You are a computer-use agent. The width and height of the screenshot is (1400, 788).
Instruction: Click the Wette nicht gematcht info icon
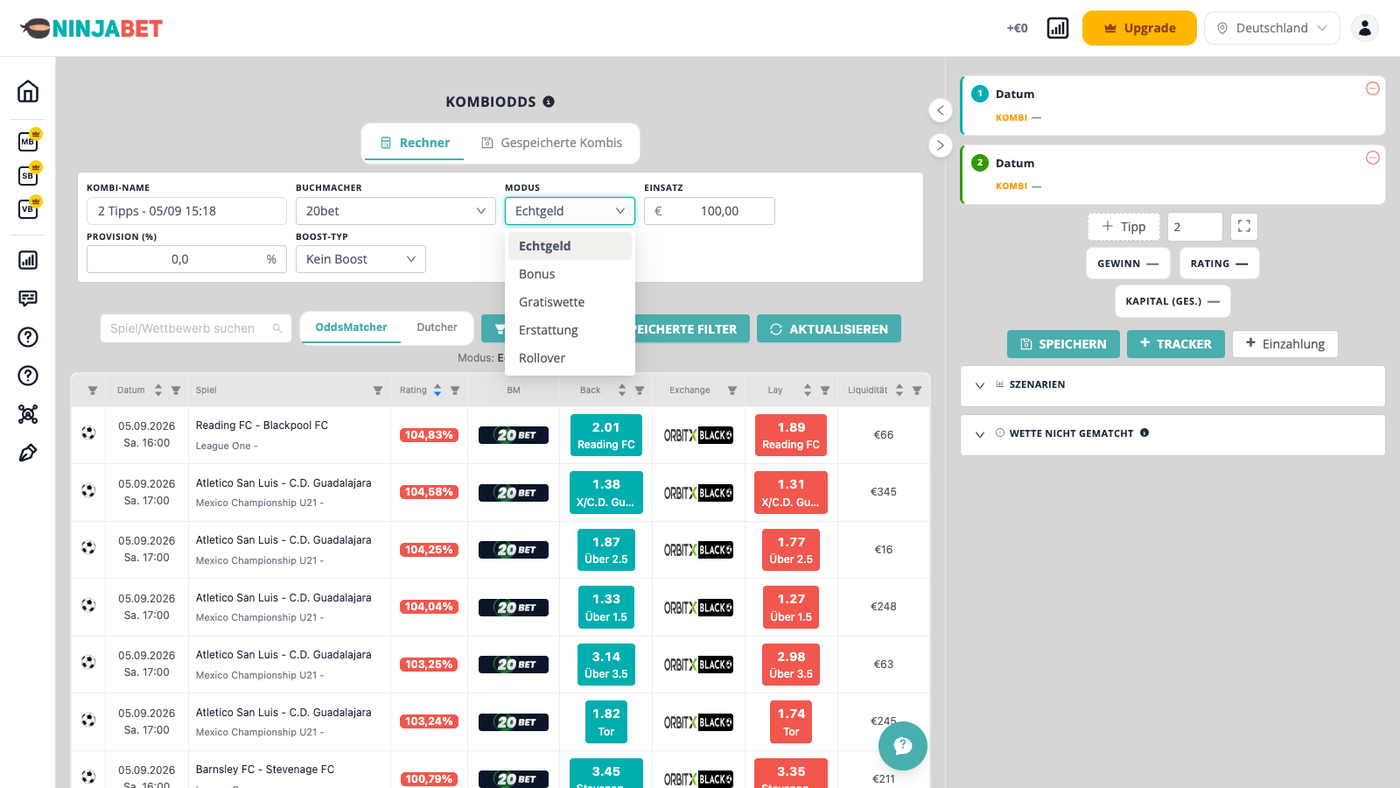(x=1144, y=433)
